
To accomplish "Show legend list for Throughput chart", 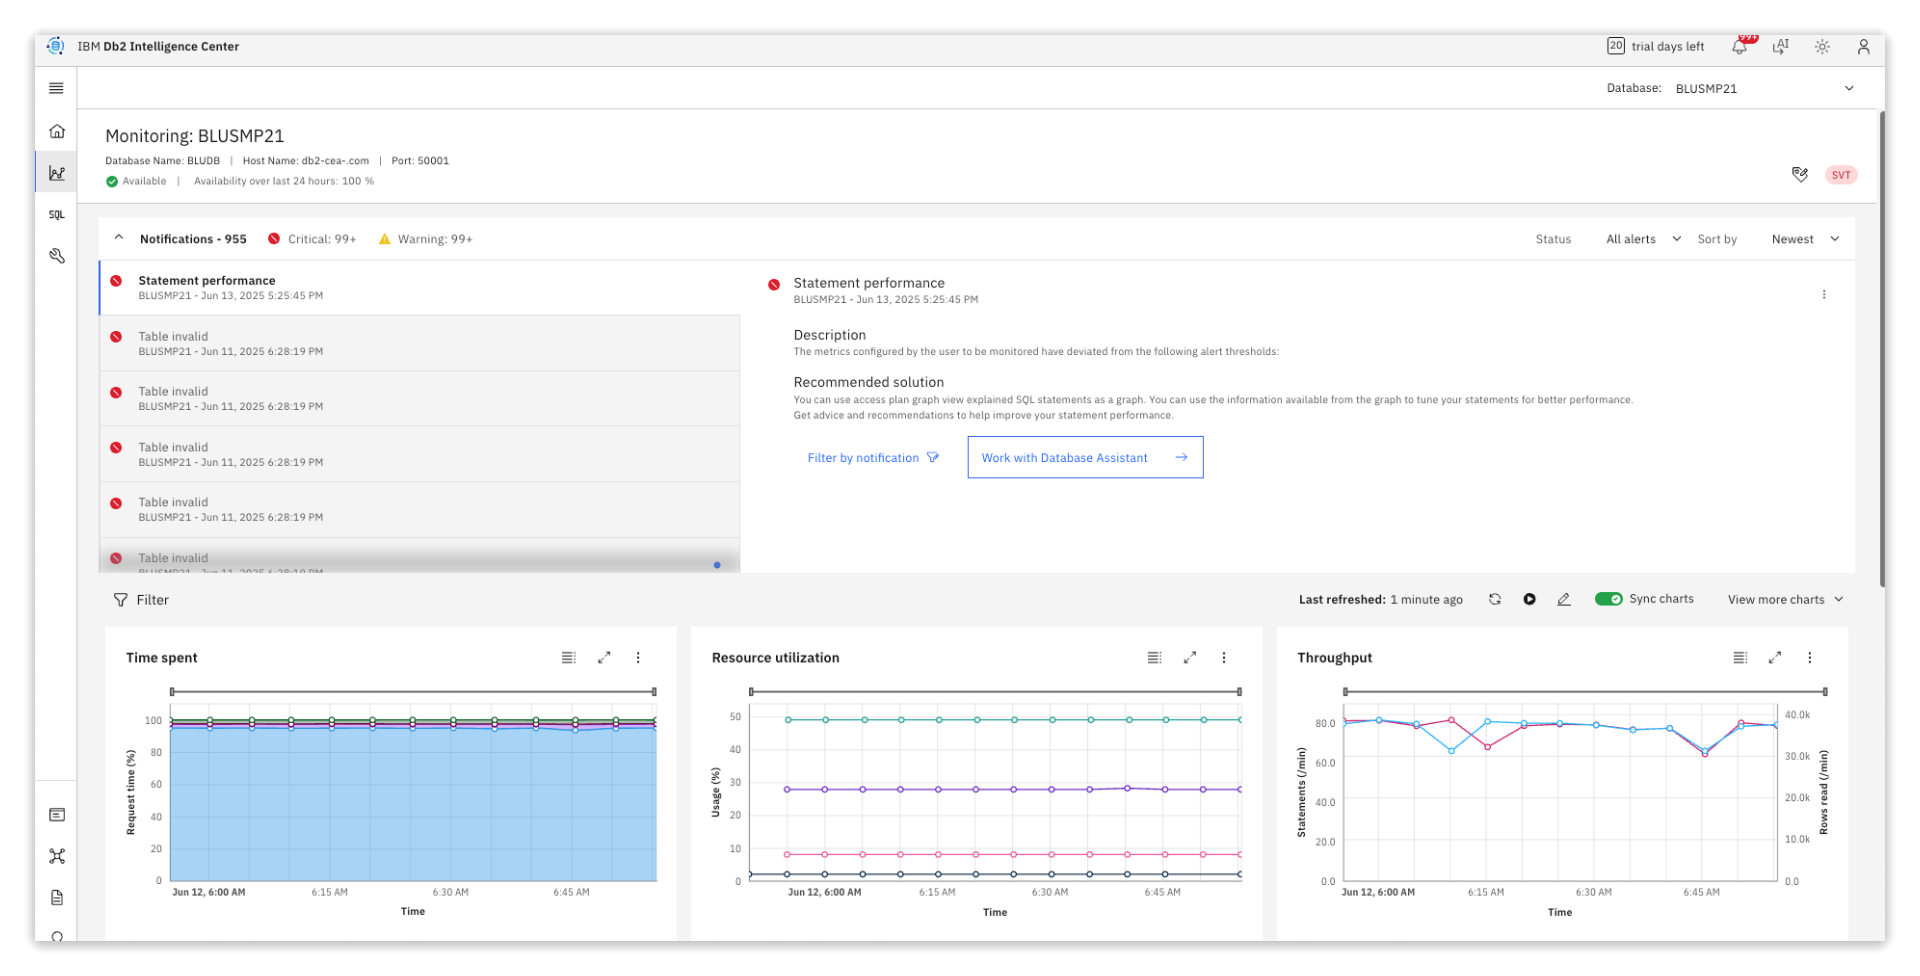I will 1740,658.
